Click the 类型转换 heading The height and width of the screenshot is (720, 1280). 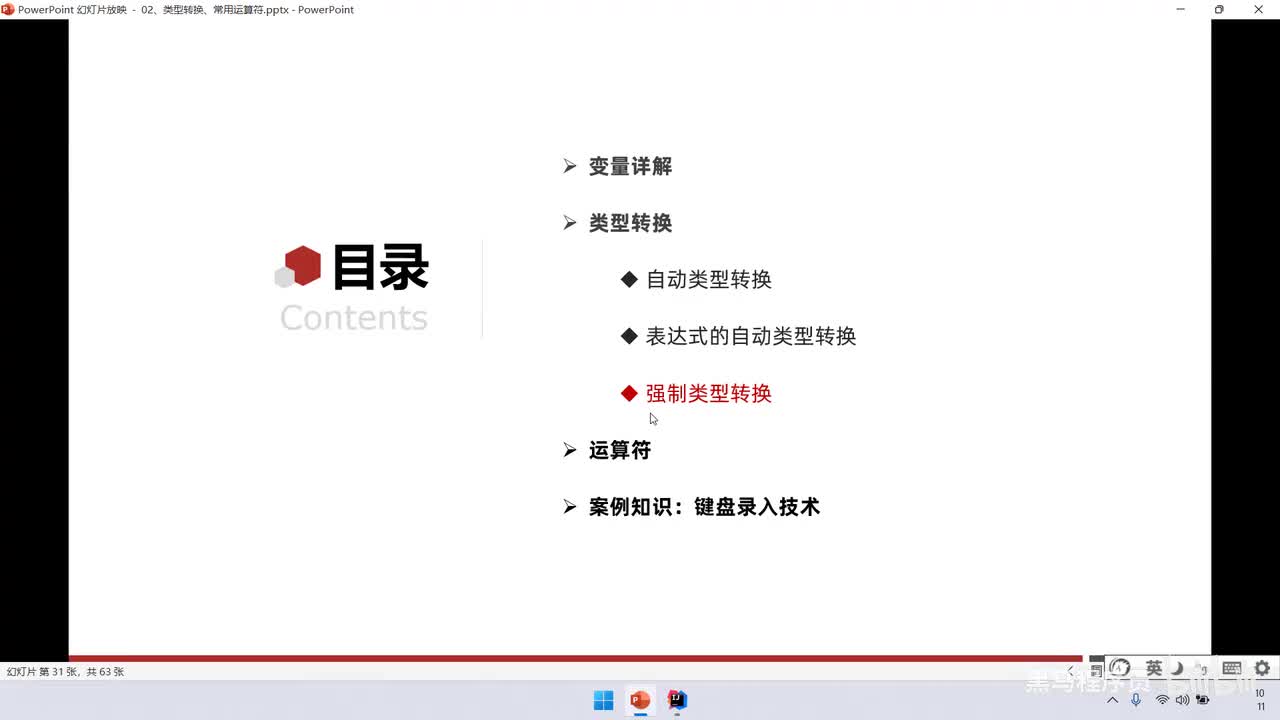pyautogui.click(x=630, y=223)
